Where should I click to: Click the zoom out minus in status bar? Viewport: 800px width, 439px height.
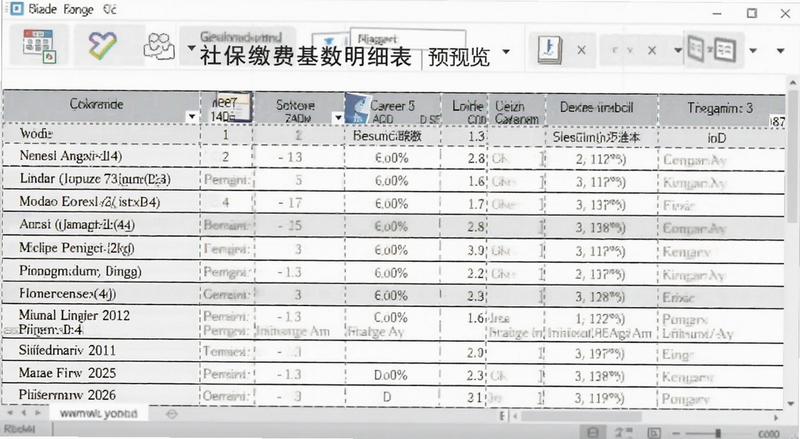676,433
